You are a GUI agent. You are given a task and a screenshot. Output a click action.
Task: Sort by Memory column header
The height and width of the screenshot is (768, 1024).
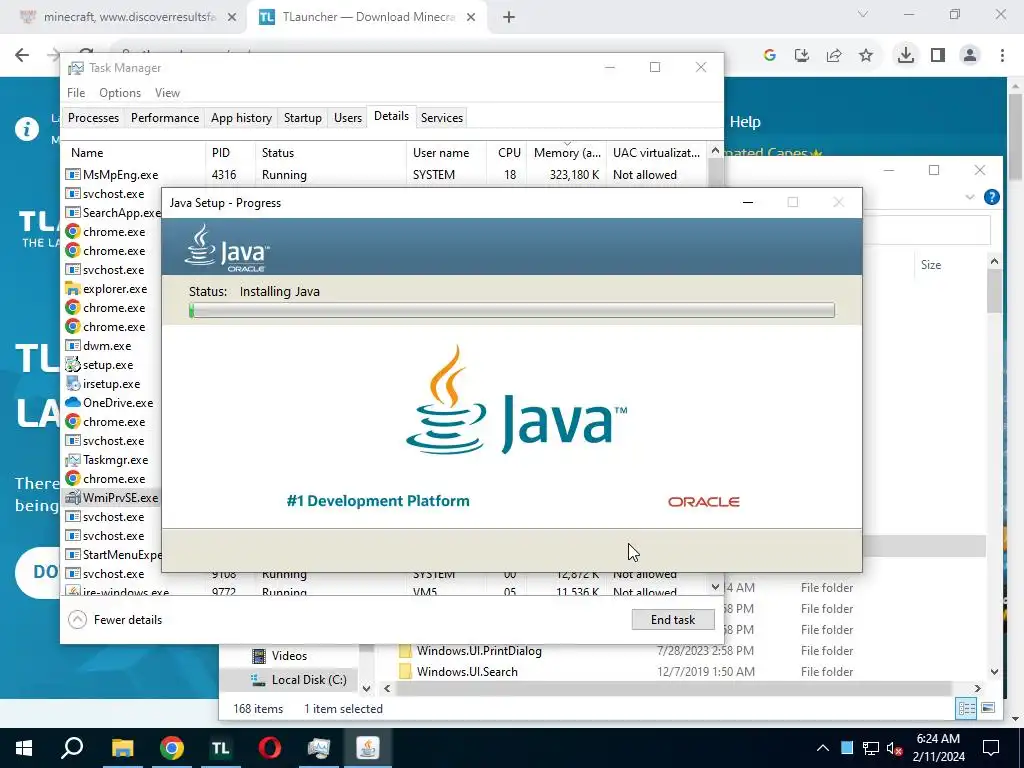coord(567,153)
